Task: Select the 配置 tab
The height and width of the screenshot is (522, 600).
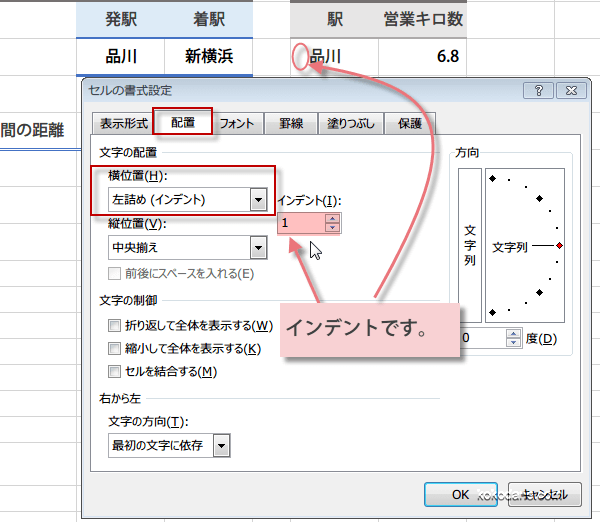Action: coord(183,122)
